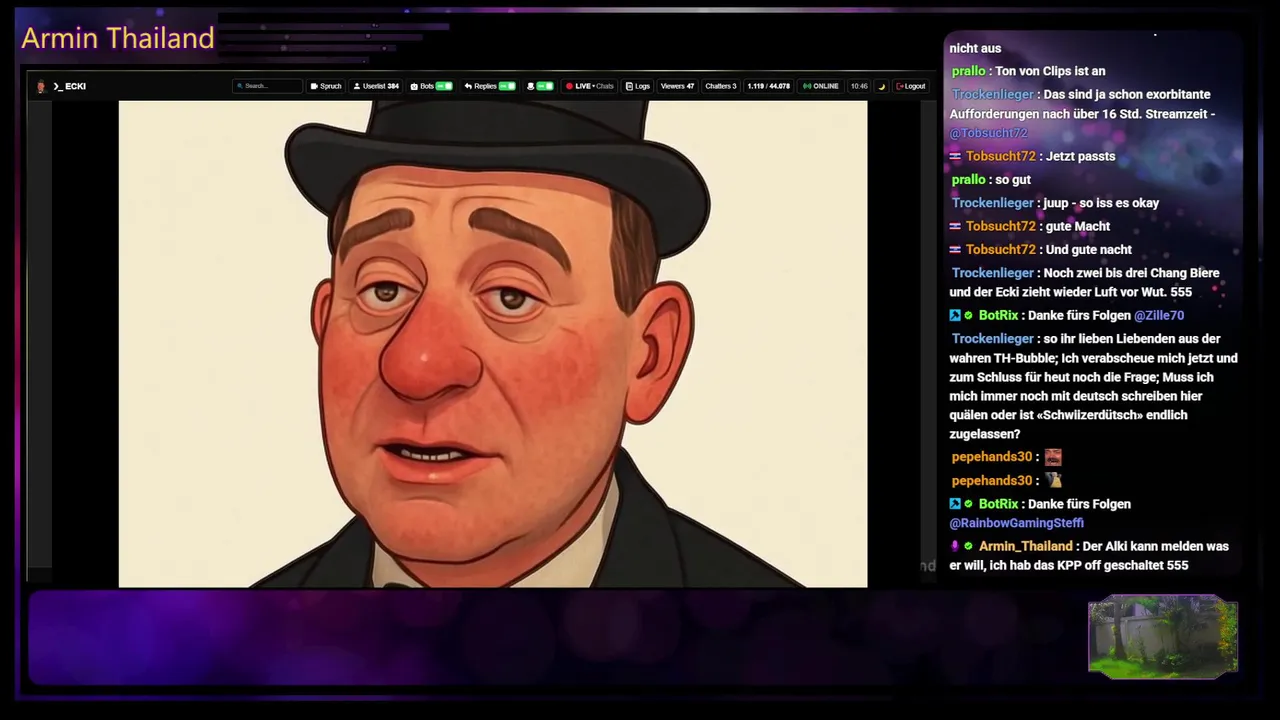Click Tobsucht72's message 'Und gute nacht'

(1089, 250)
